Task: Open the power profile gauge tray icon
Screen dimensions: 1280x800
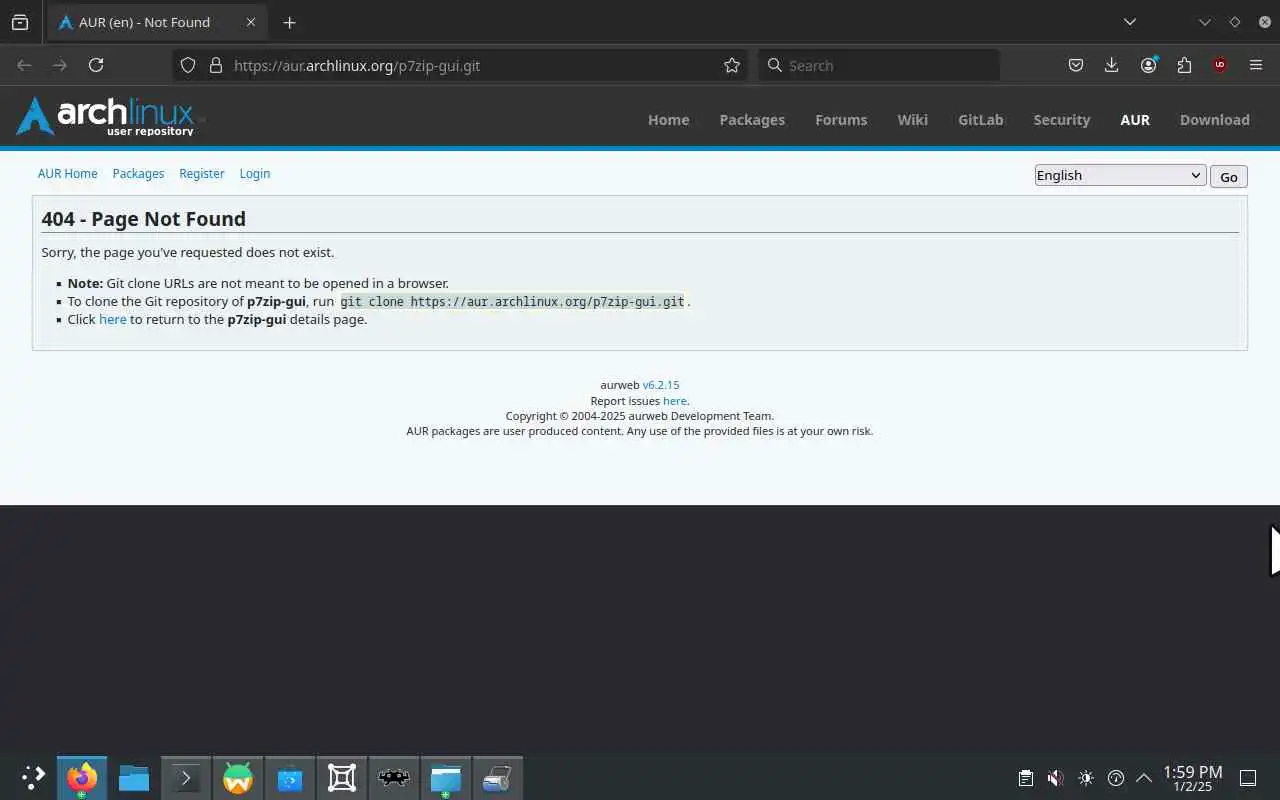Action: coord(1116,778)
